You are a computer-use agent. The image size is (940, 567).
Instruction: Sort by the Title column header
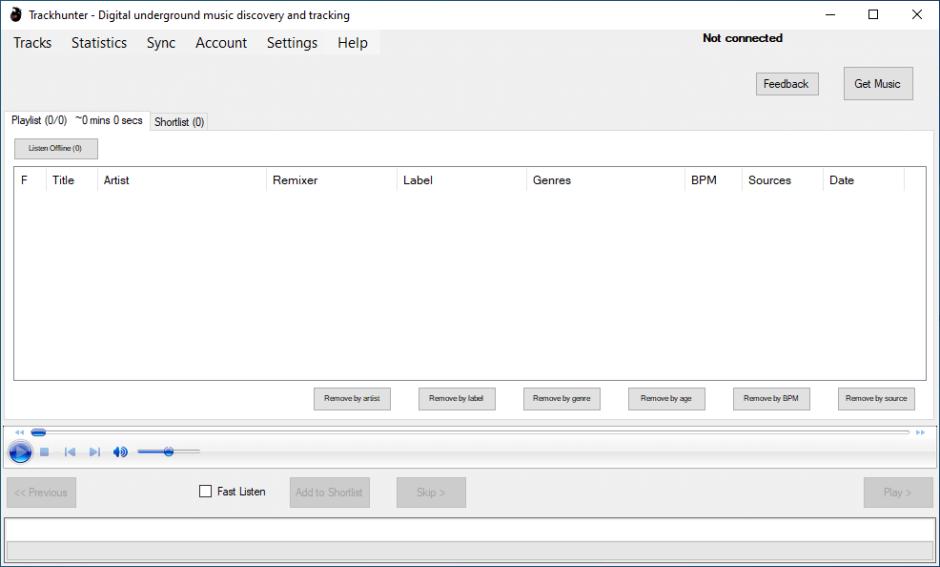pos(72,180)
